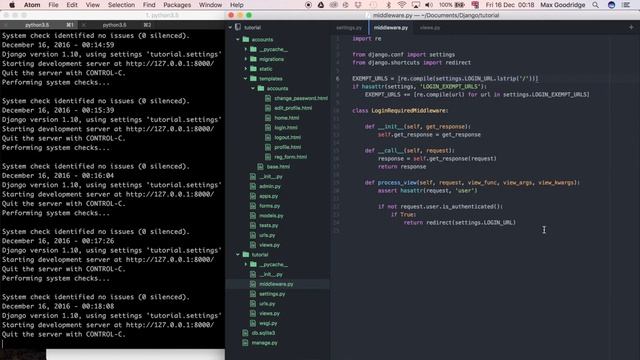This screenshot has width=640, height=360.
Task: Collapse the tutorial project root chevron
Action: pyautogui.click(x=230, y=27)
